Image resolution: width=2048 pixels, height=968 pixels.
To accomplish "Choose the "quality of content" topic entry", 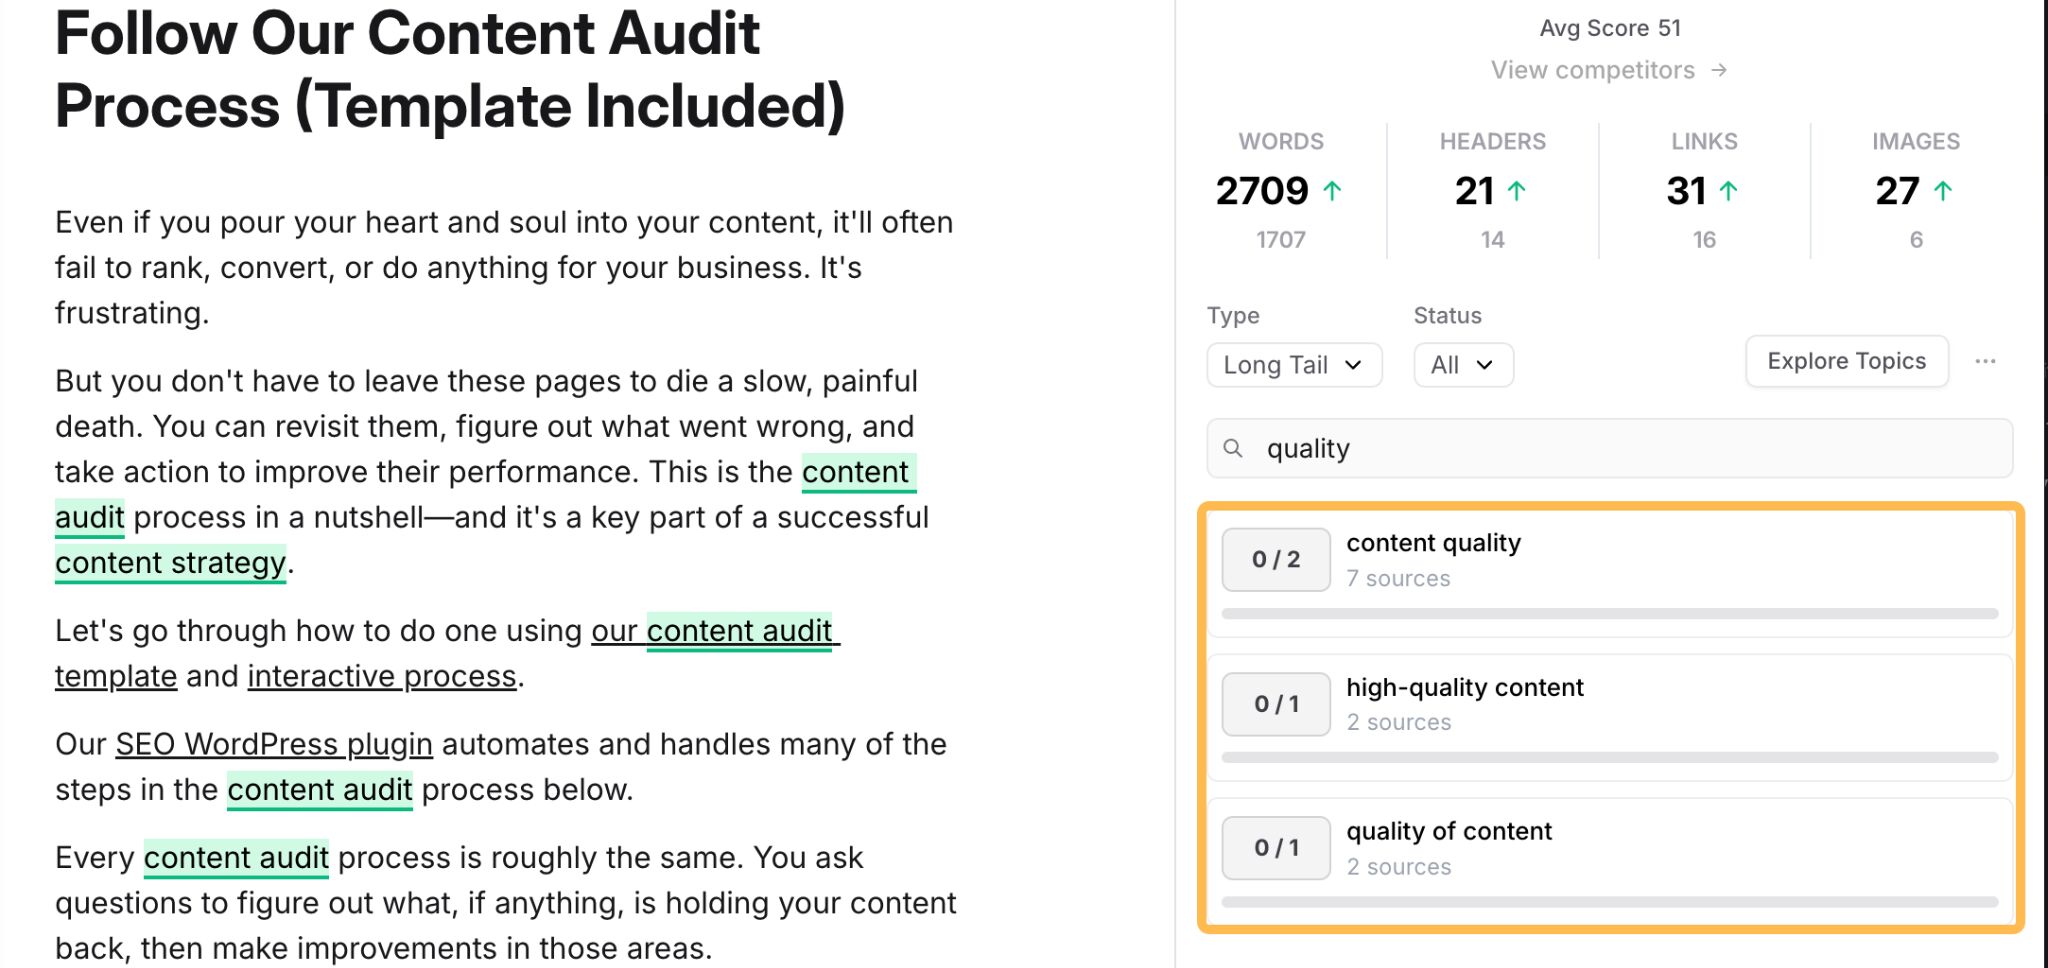I will coord(1449,832).
